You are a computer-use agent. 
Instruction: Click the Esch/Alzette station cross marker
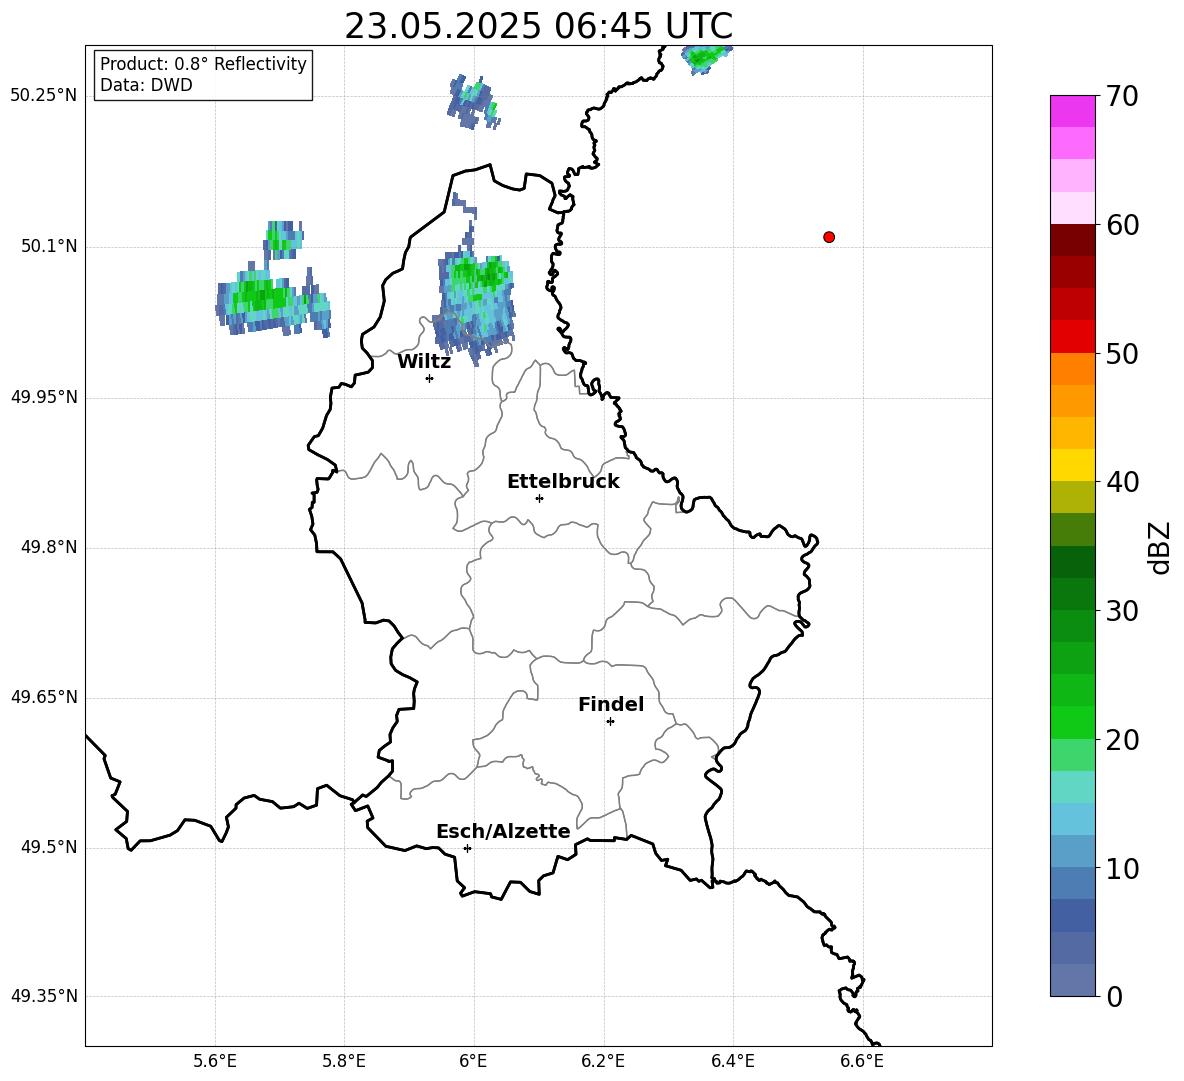click(x=467, y=848)
